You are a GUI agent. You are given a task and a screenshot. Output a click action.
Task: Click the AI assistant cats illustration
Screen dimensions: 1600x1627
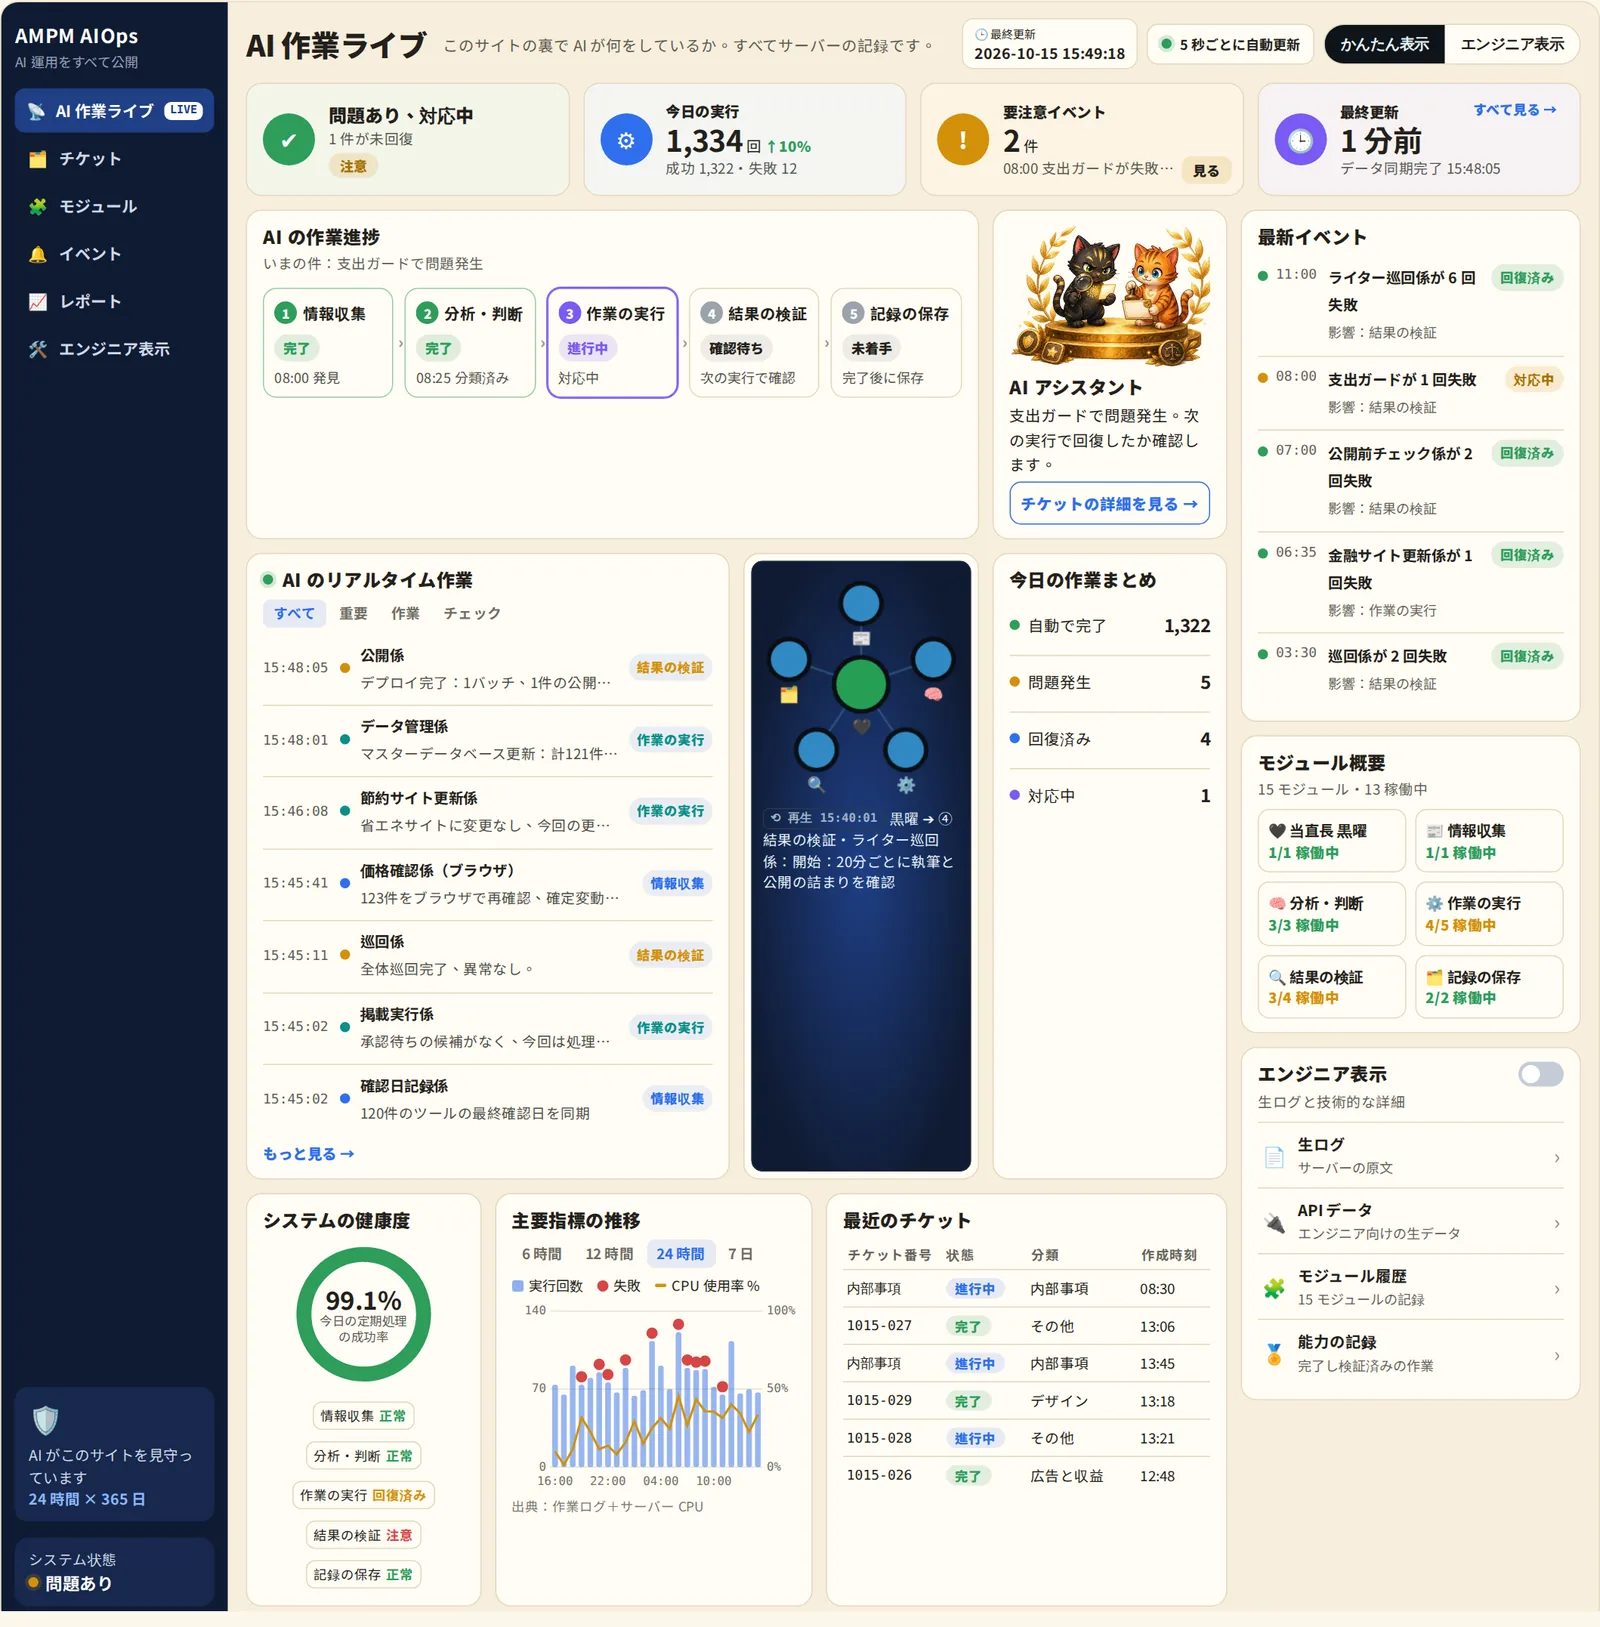[x=1109, y=296]
